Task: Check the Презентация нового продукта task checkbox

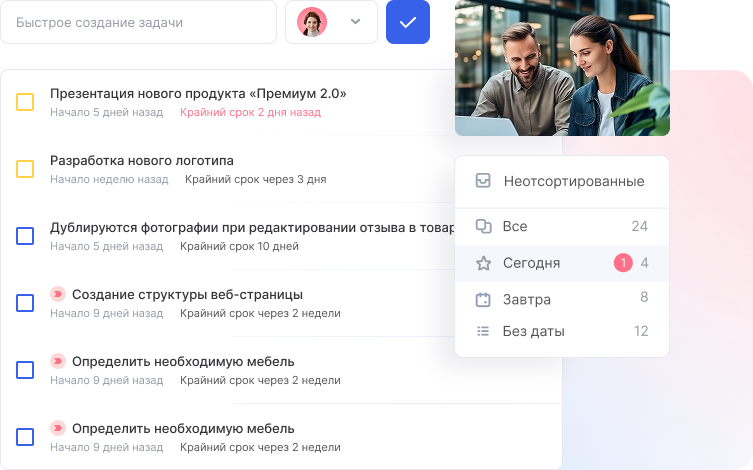Action: click(25, 102)
